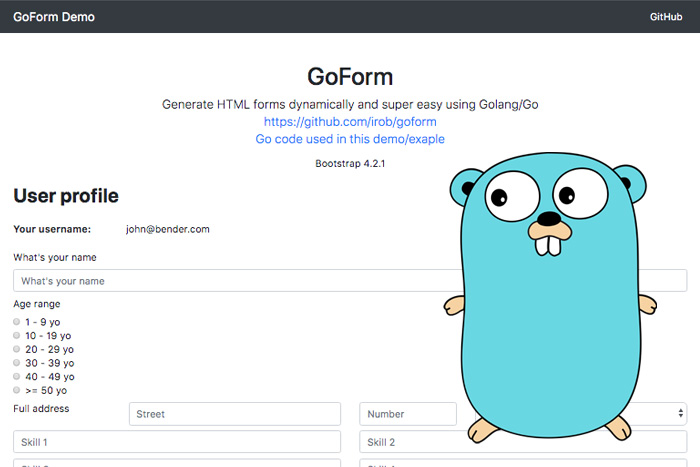Focus the Skill 1 input field
Screen dimensions: 700x467
pos(177,442)
